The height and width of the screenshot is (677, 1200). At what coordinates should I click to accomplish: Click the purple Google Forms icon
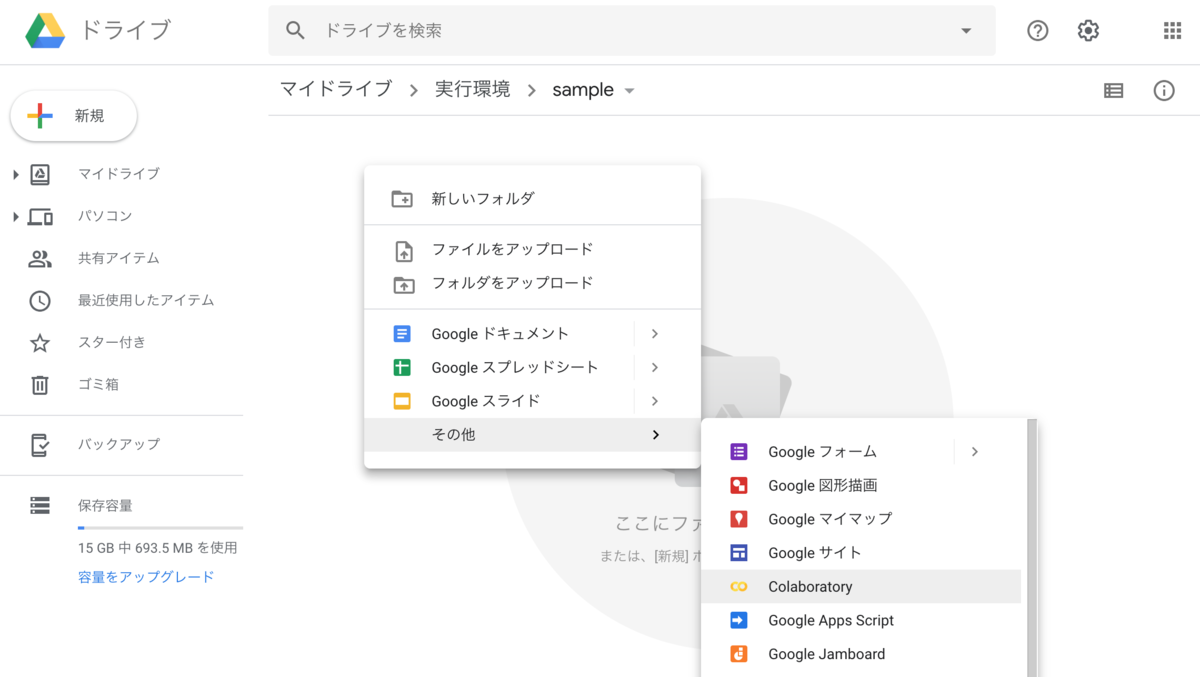coord(739,452)
